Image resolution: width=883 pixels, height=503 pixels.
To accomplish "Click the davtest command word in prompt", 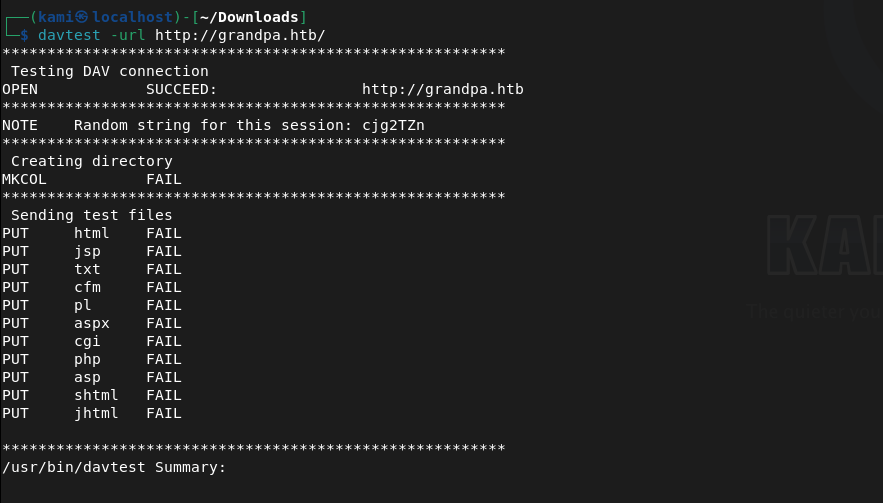I will tap(69, 35).
